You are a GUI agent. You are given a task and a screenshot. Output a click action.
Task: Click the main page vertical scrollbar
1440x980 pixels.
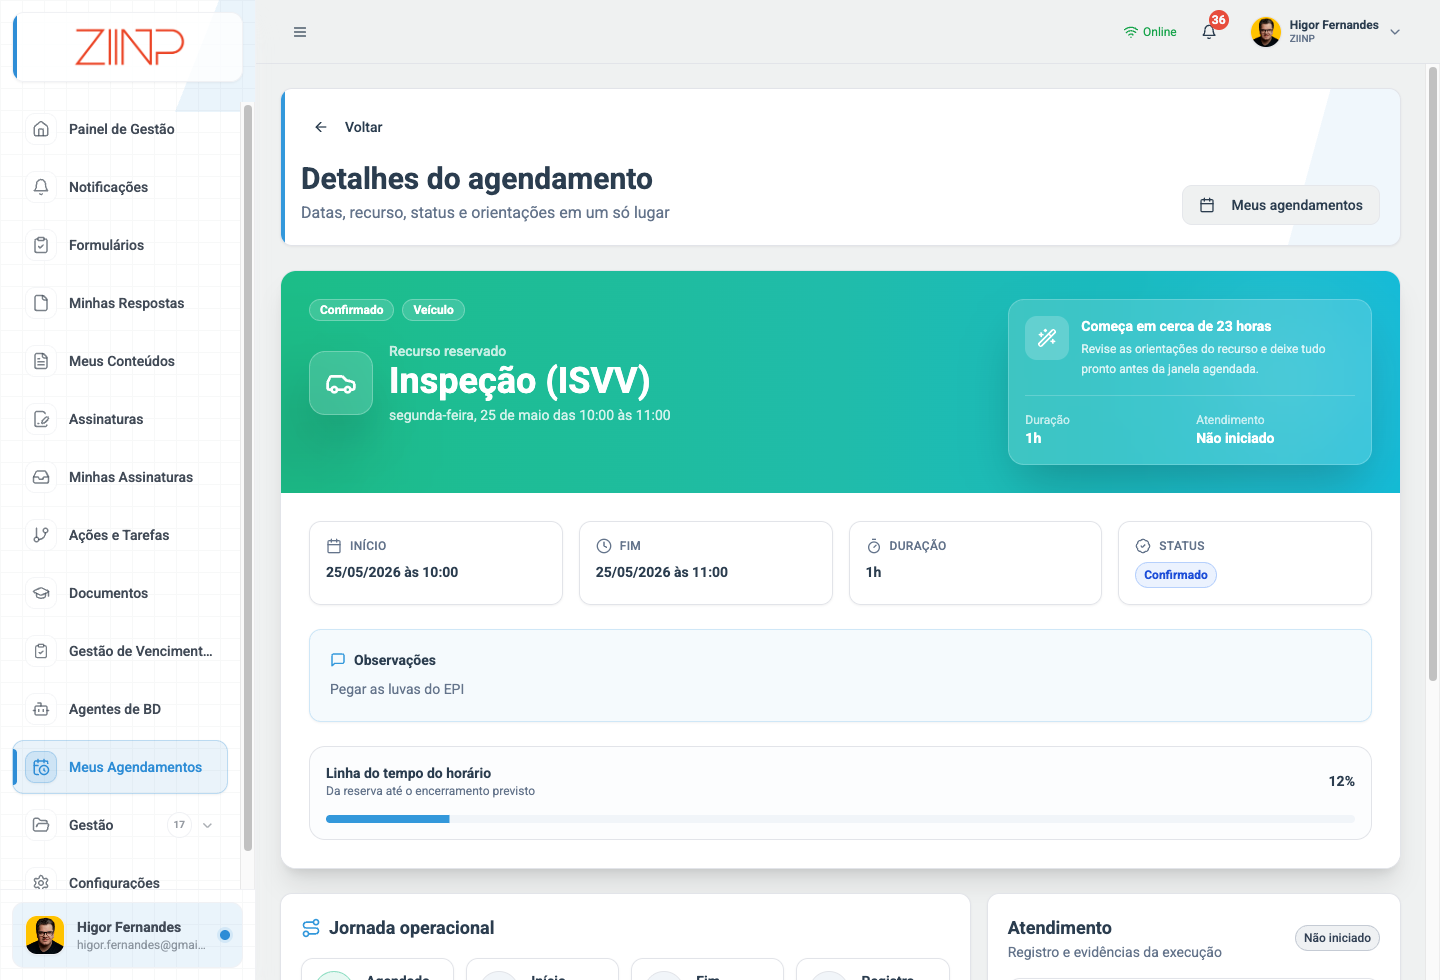(x=1433, y=375)
